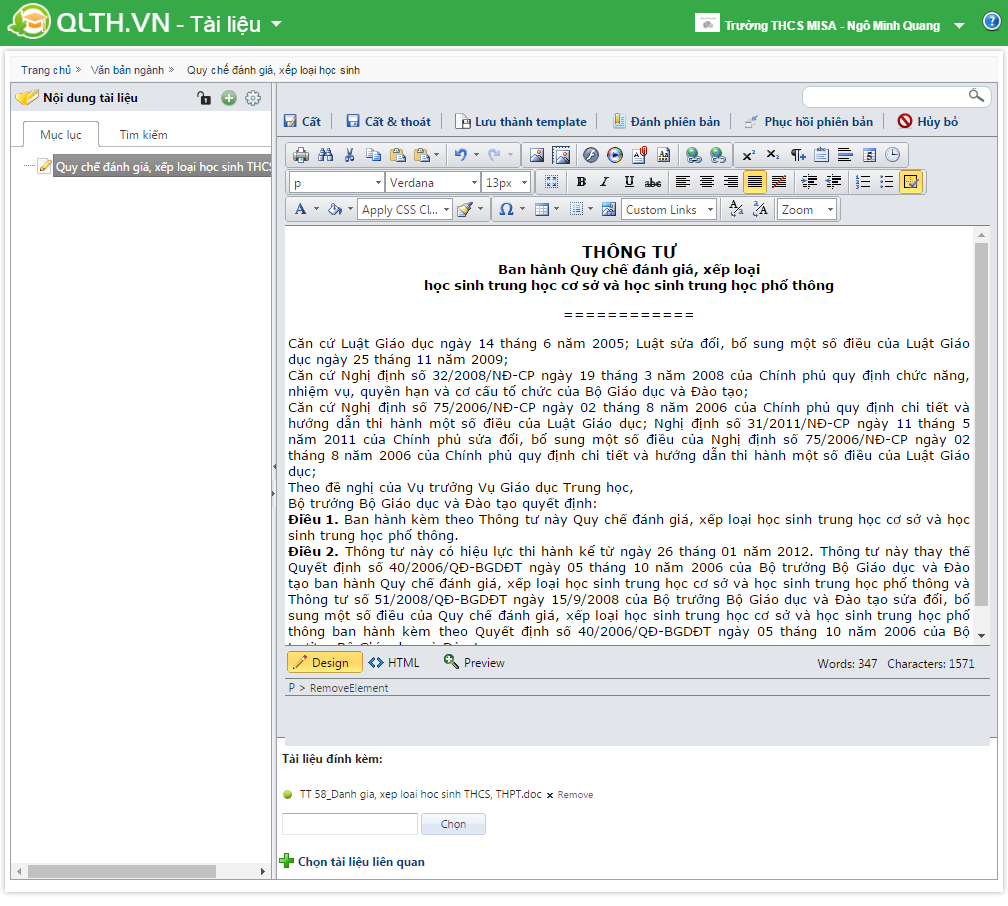Apply Subscript formatting

click(x=773, y=155)
